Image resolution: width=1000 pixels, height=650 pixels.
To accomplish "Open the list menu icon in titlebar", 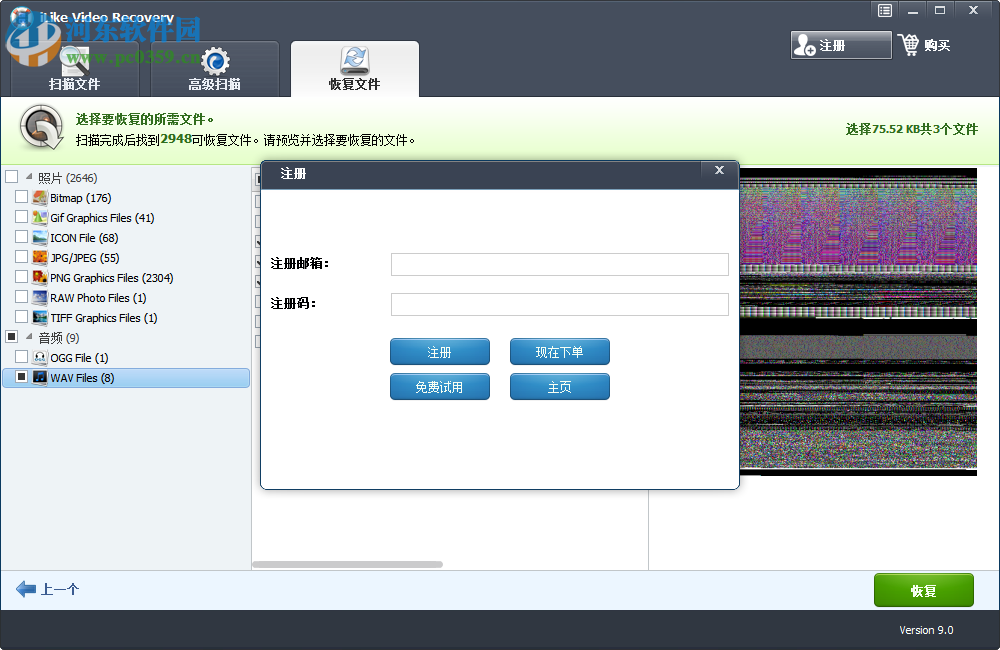I will point(884,10).
